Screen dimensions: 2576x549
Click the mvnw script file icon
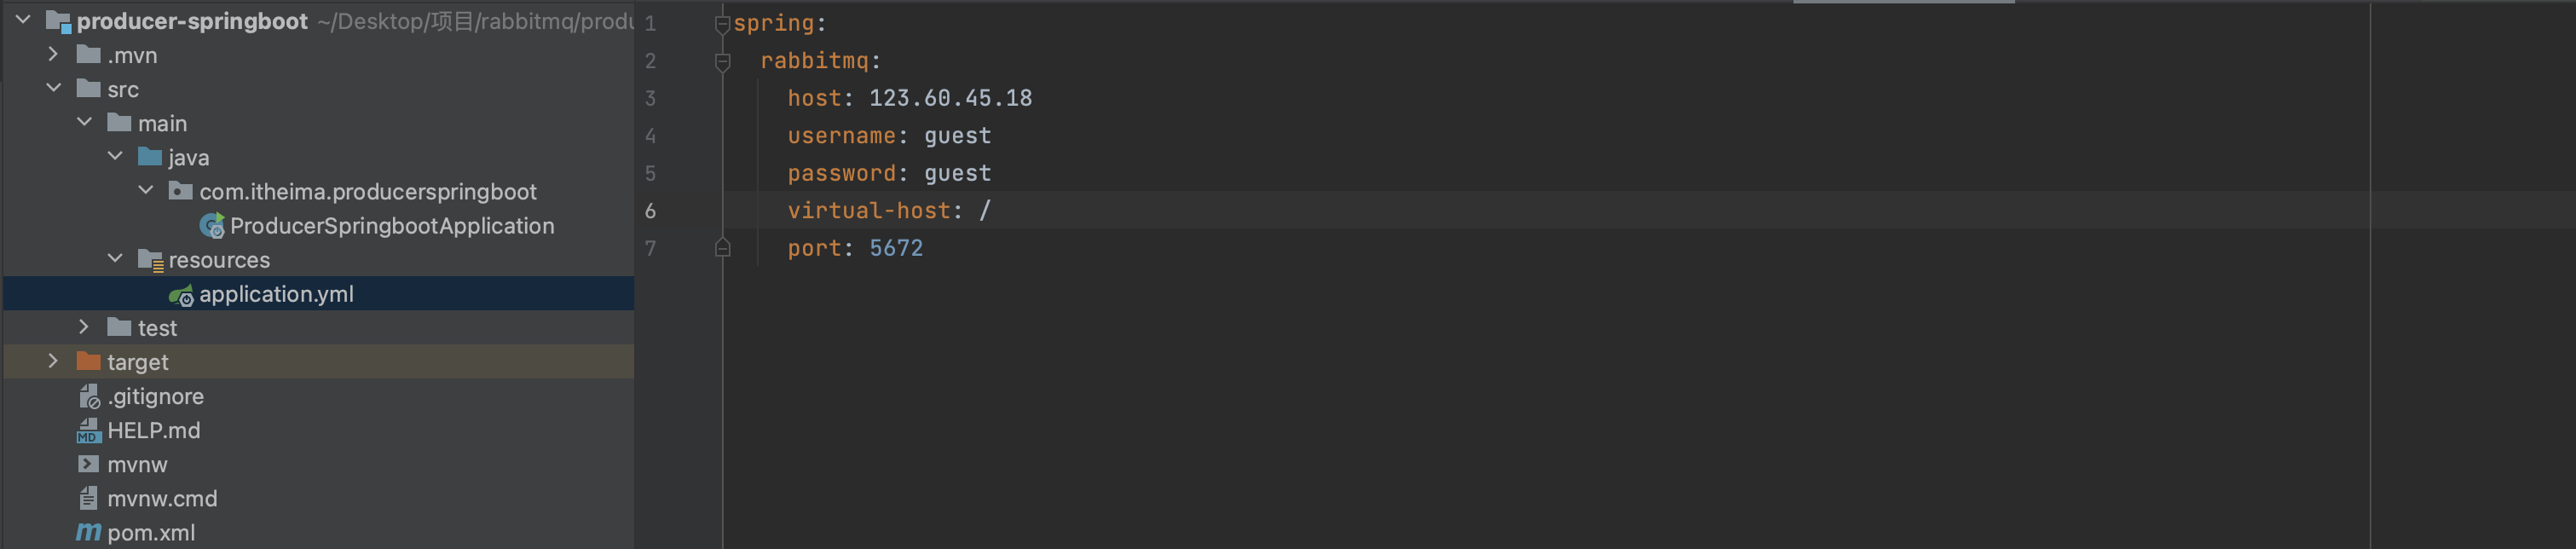pos(88,464)
